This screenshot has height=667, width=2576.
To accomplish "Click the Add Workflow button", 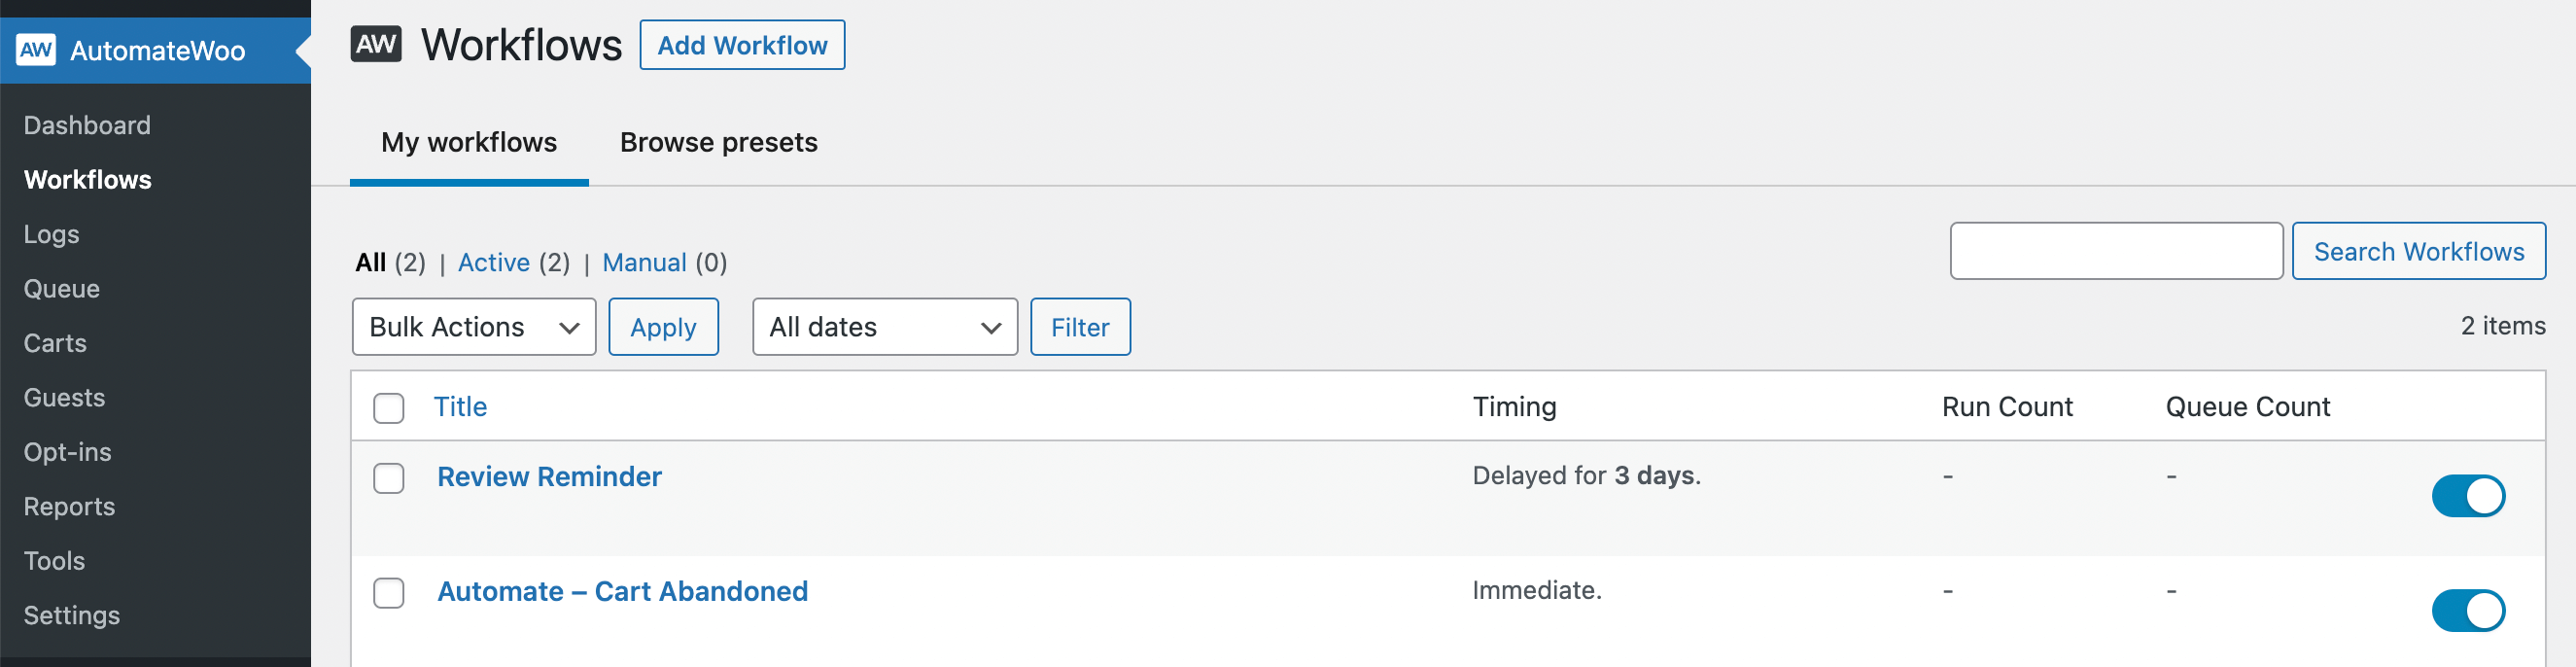I will coord(742,44).
